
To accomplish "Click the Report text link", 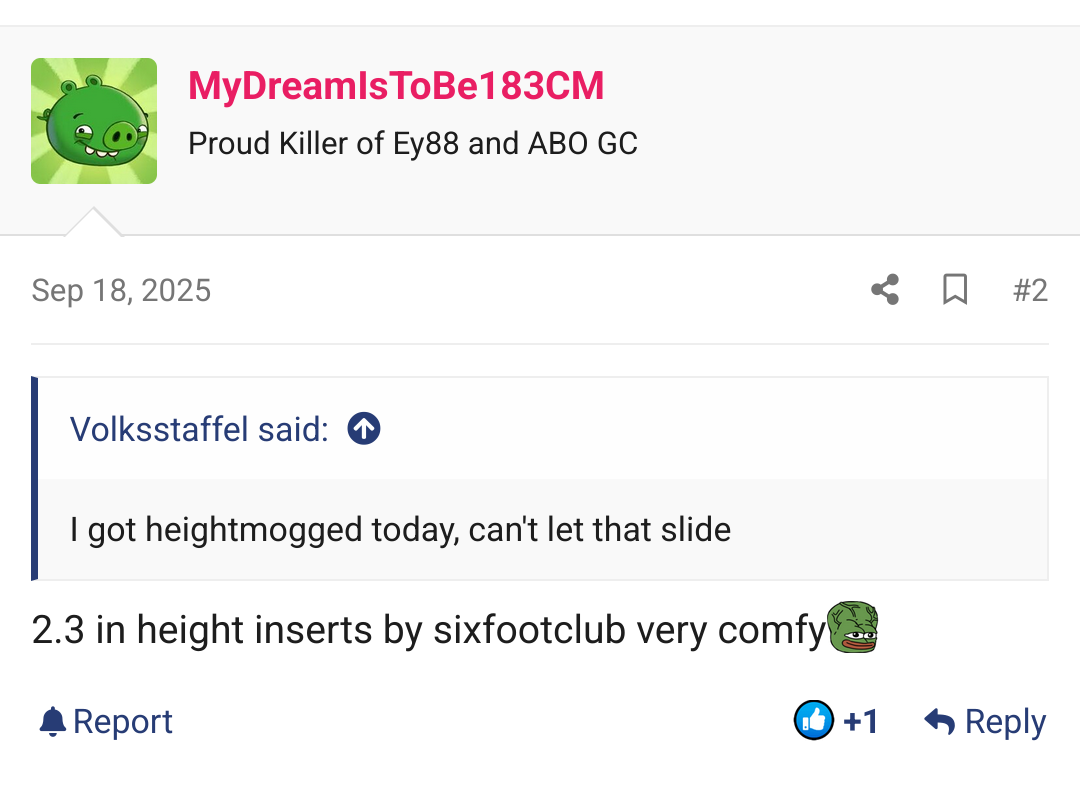I will 123,721.
